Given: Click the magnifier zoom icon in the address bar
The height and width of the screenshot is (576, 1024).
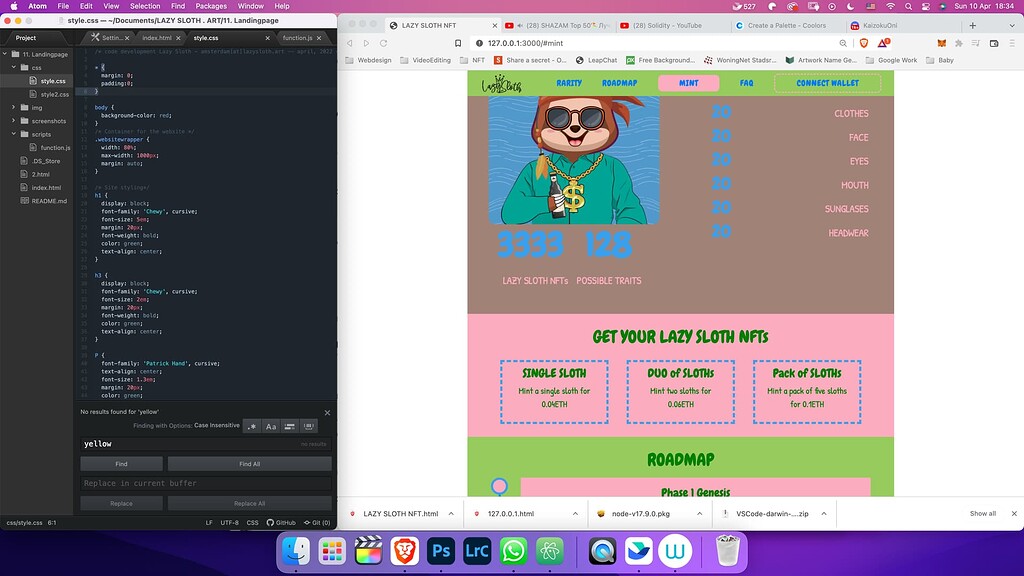Looking at the screenshot, I should [x=843, y=44].
